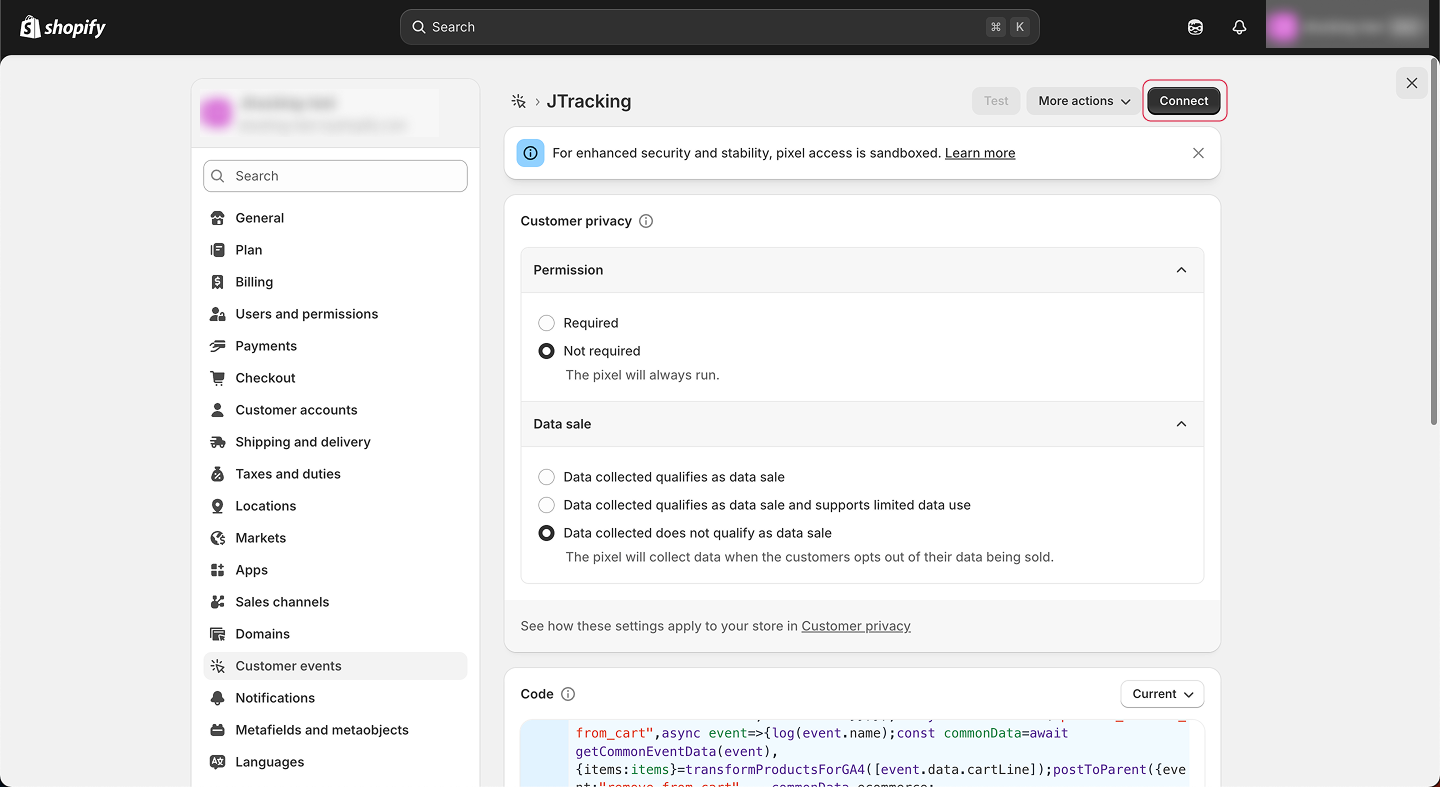Go to Payments settings
The image size is (1440, 787).
(x=266, y=346)
